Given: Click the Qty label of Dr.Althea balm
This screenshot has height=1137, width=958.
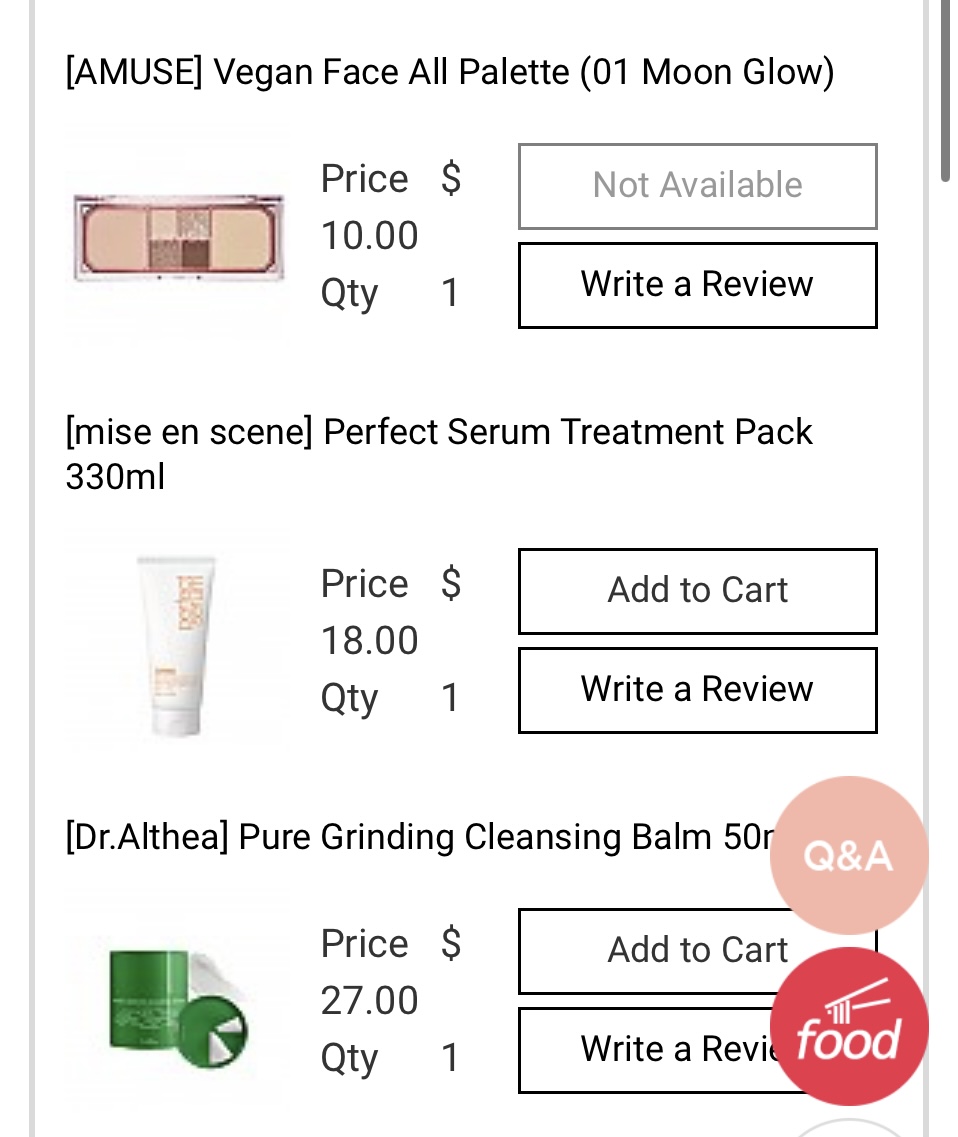Looking at the screenshot, I should 349,1058.
